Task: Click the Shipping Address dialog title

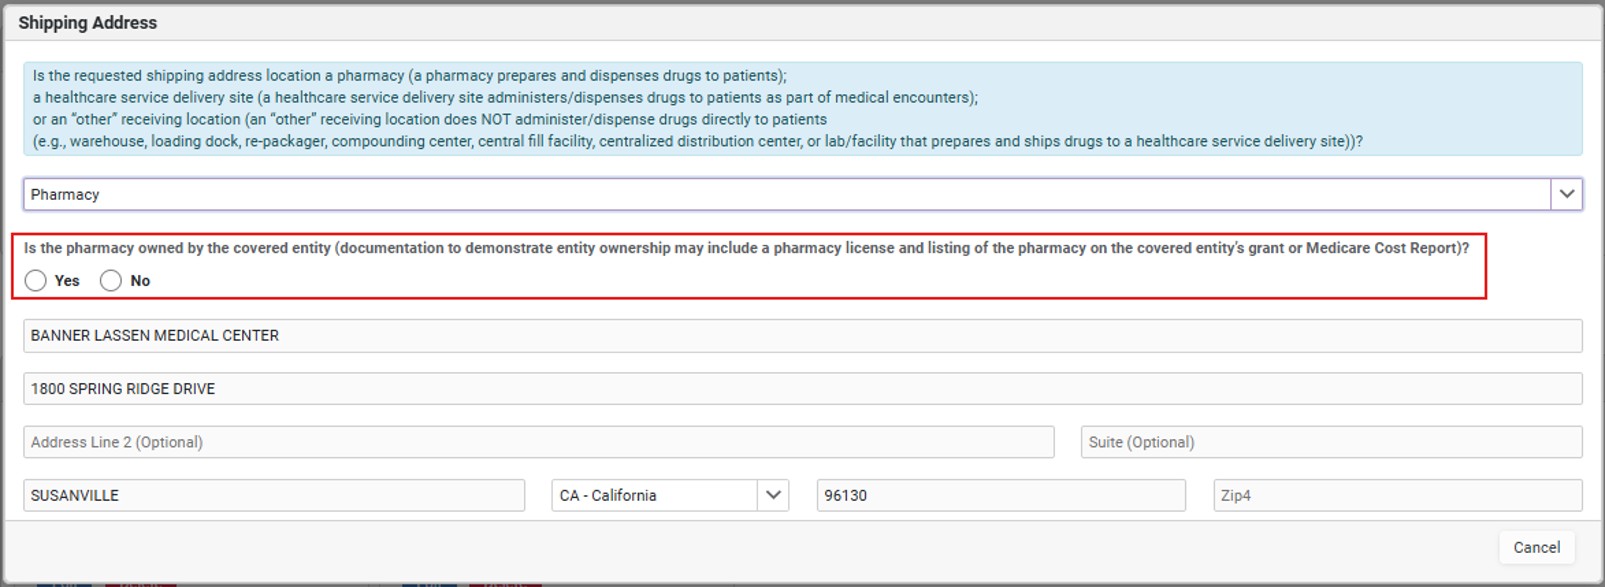Action: [x=88, y=22]
